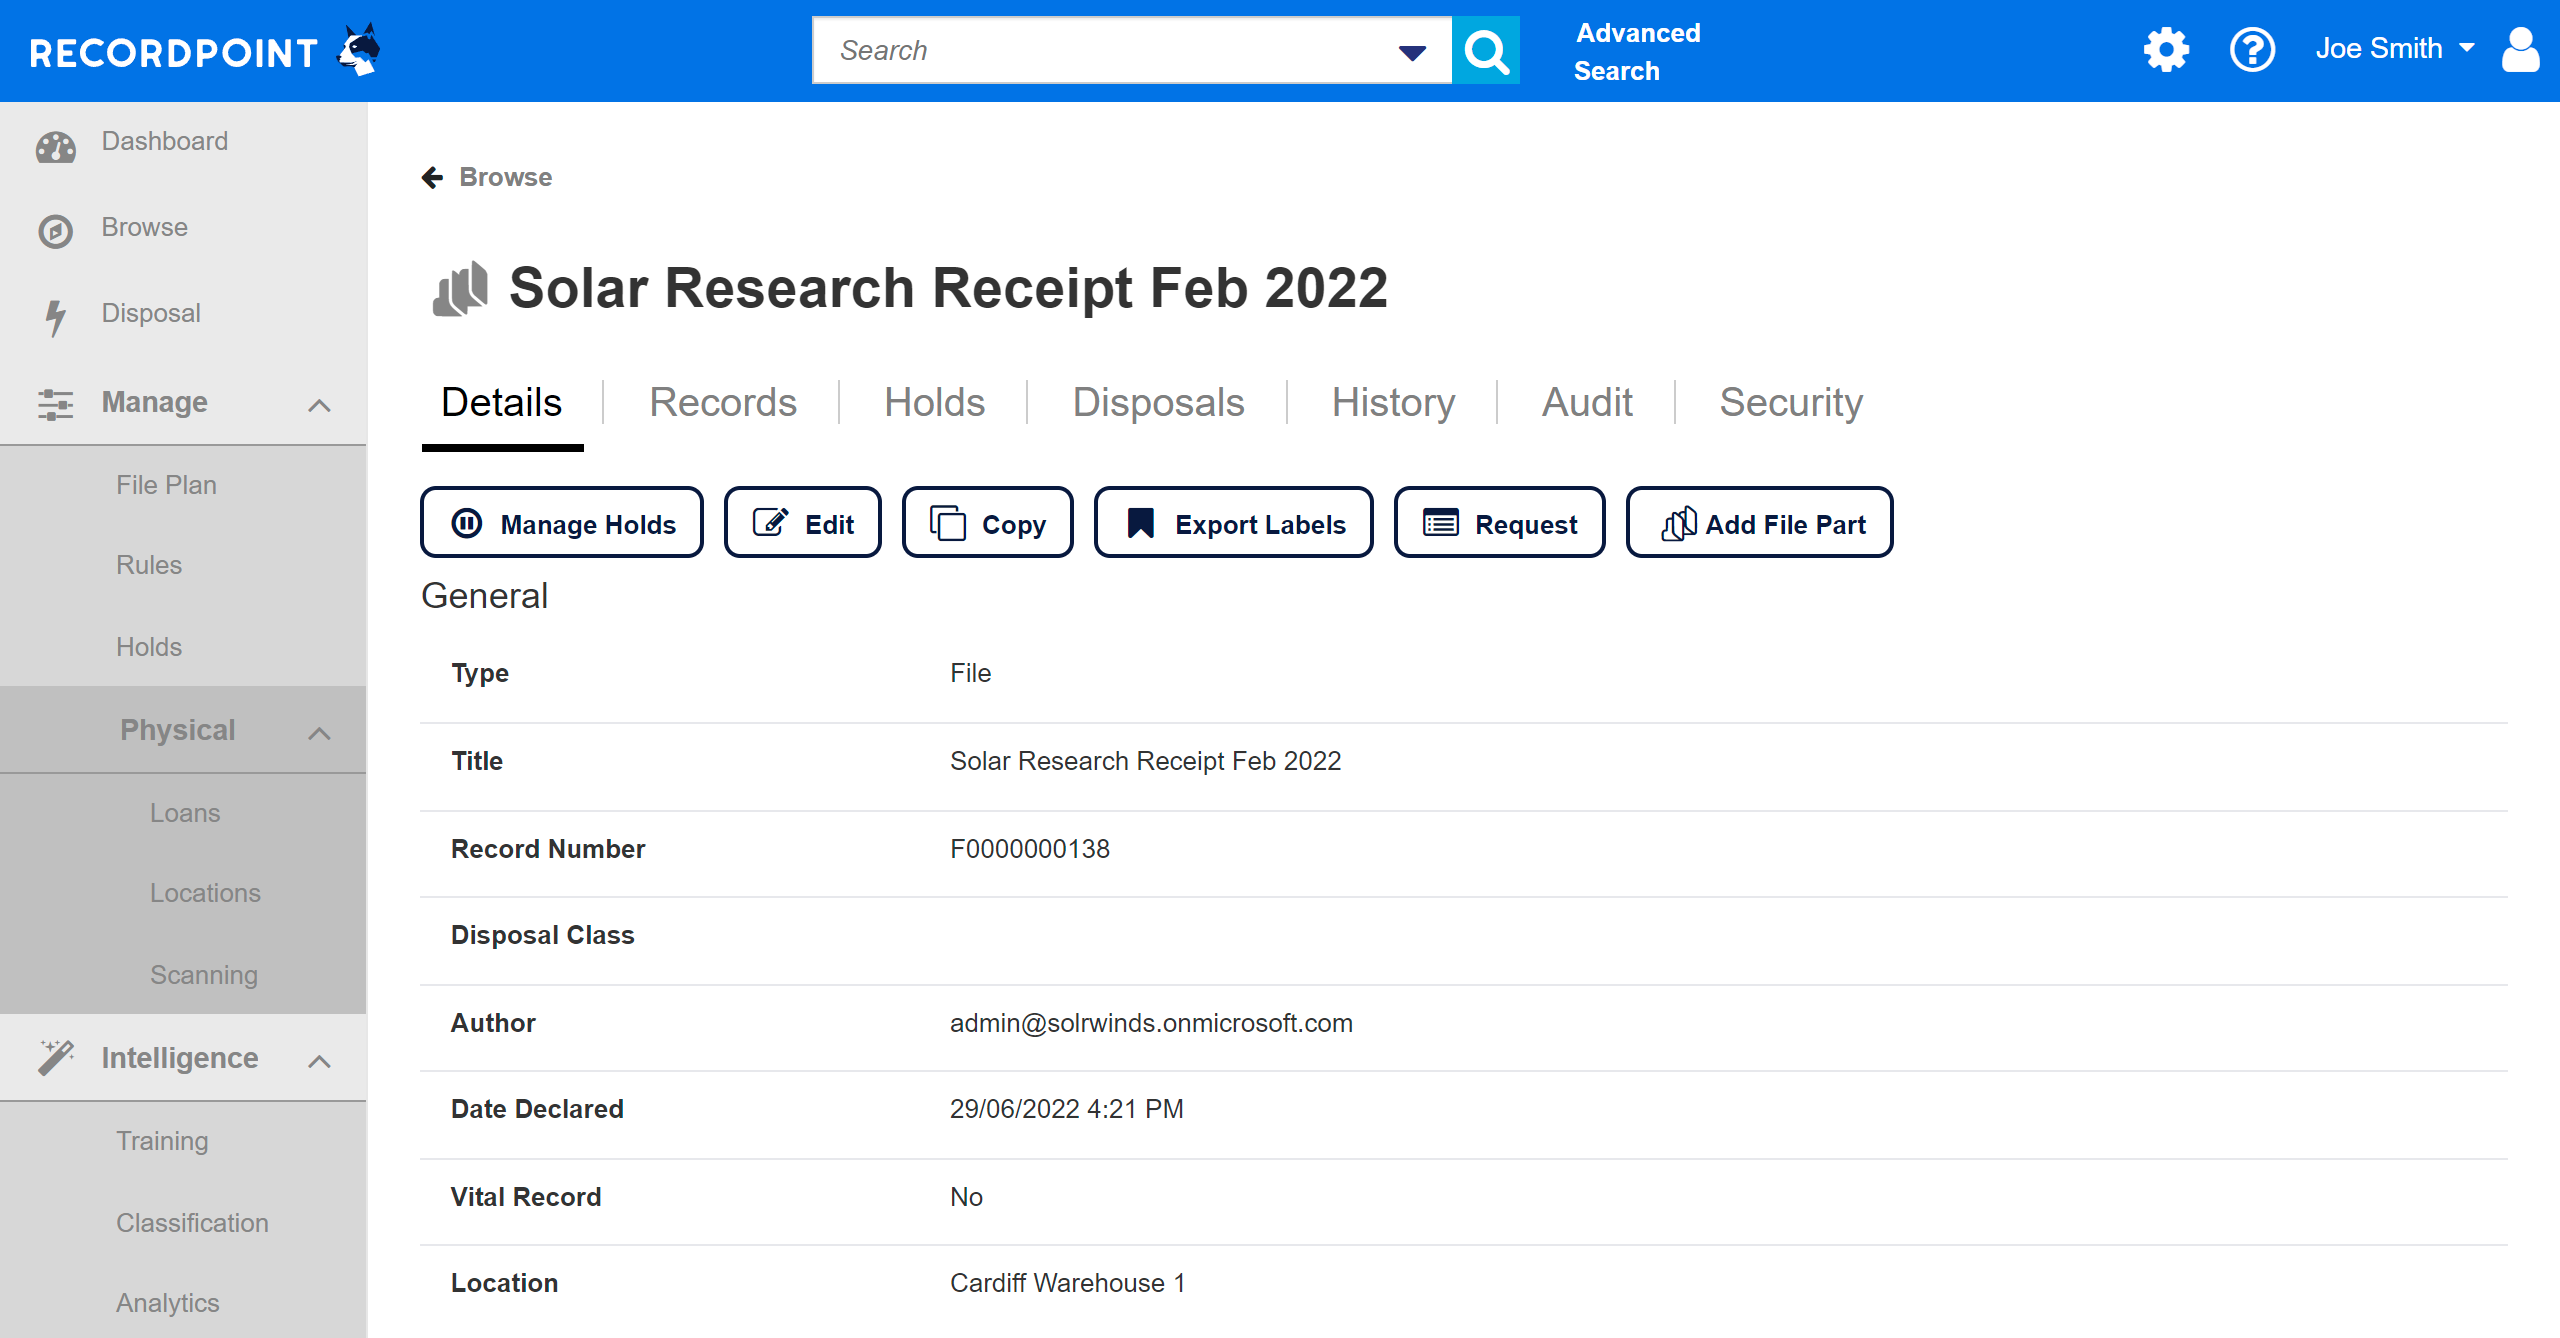Open Loans under Physical

coord(185,813)
